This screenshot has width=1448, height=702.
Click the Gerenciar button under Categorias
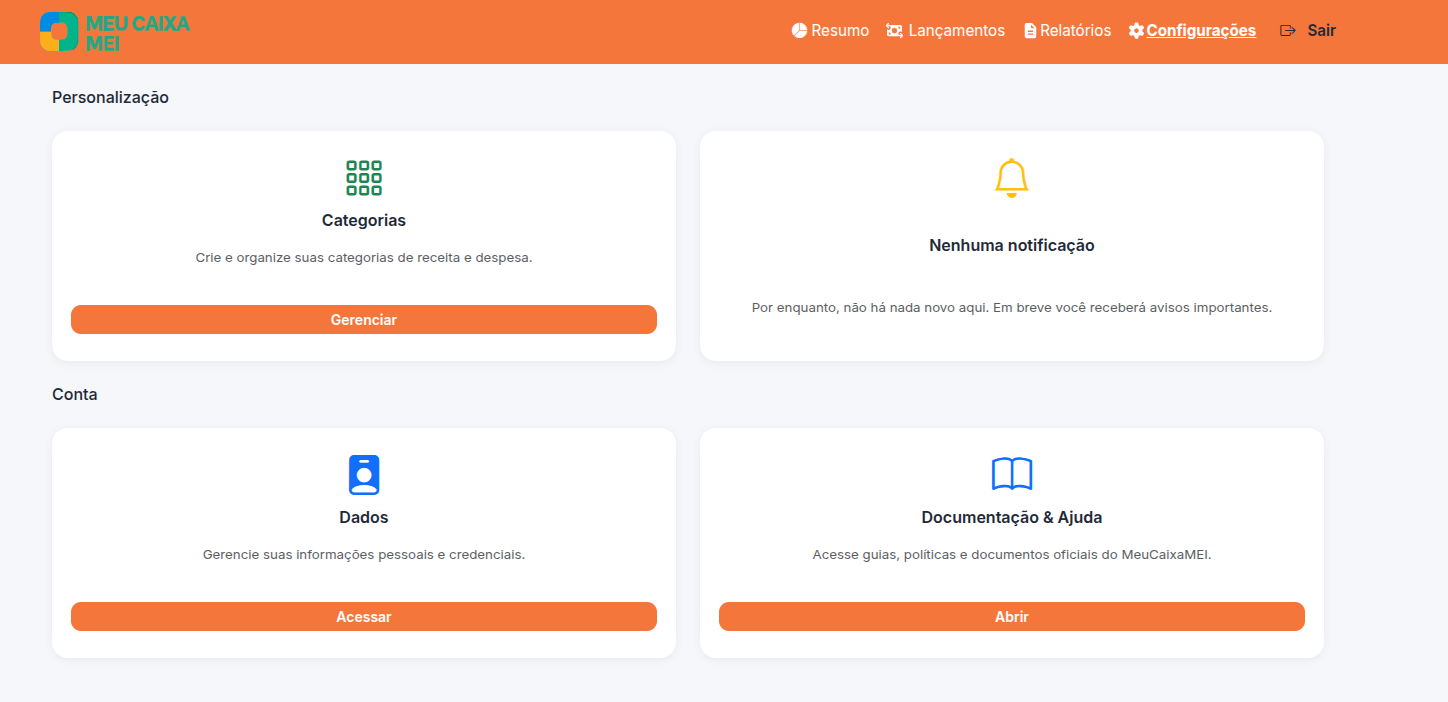[364, 319]
